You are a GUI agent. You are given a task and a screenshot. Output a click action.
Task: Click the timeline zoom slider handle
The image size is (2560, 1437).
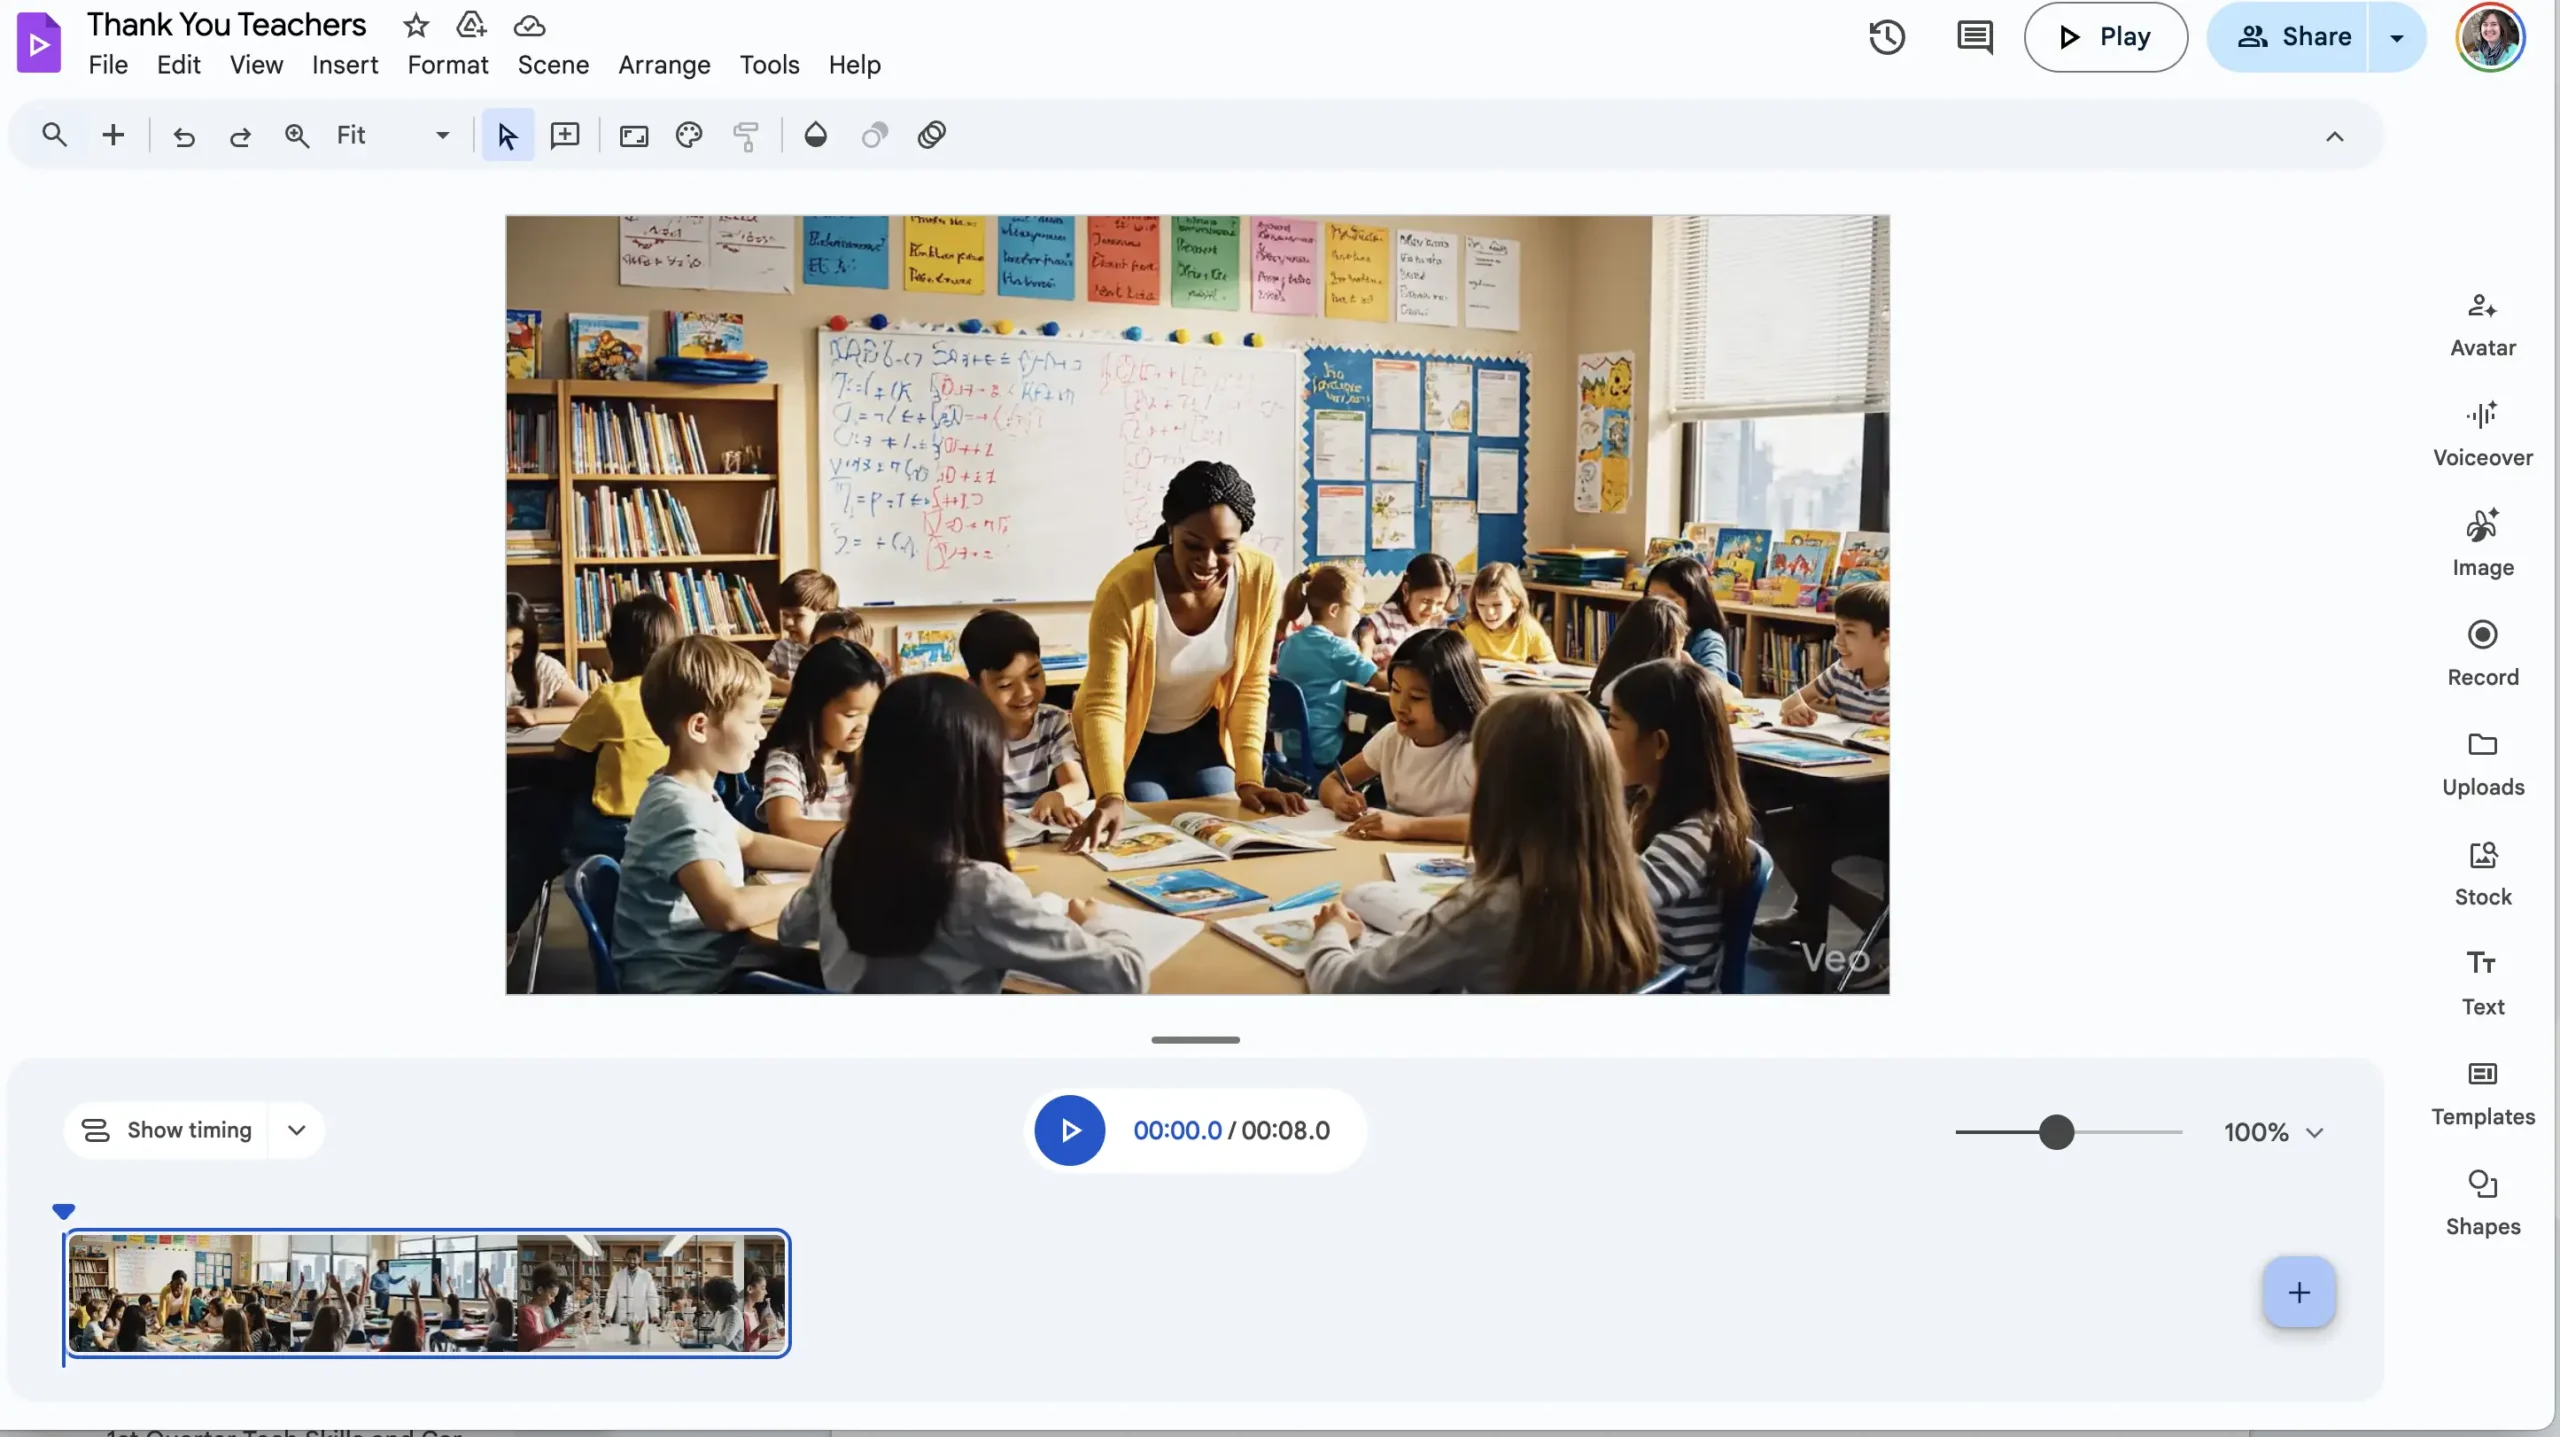[2056, 1132]
